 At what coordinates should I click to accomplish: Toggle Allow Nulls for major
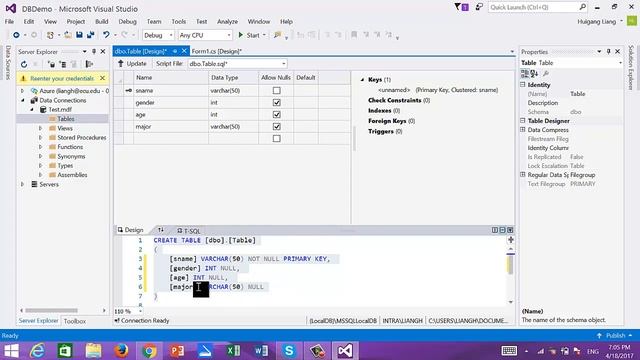coord(276,127)
